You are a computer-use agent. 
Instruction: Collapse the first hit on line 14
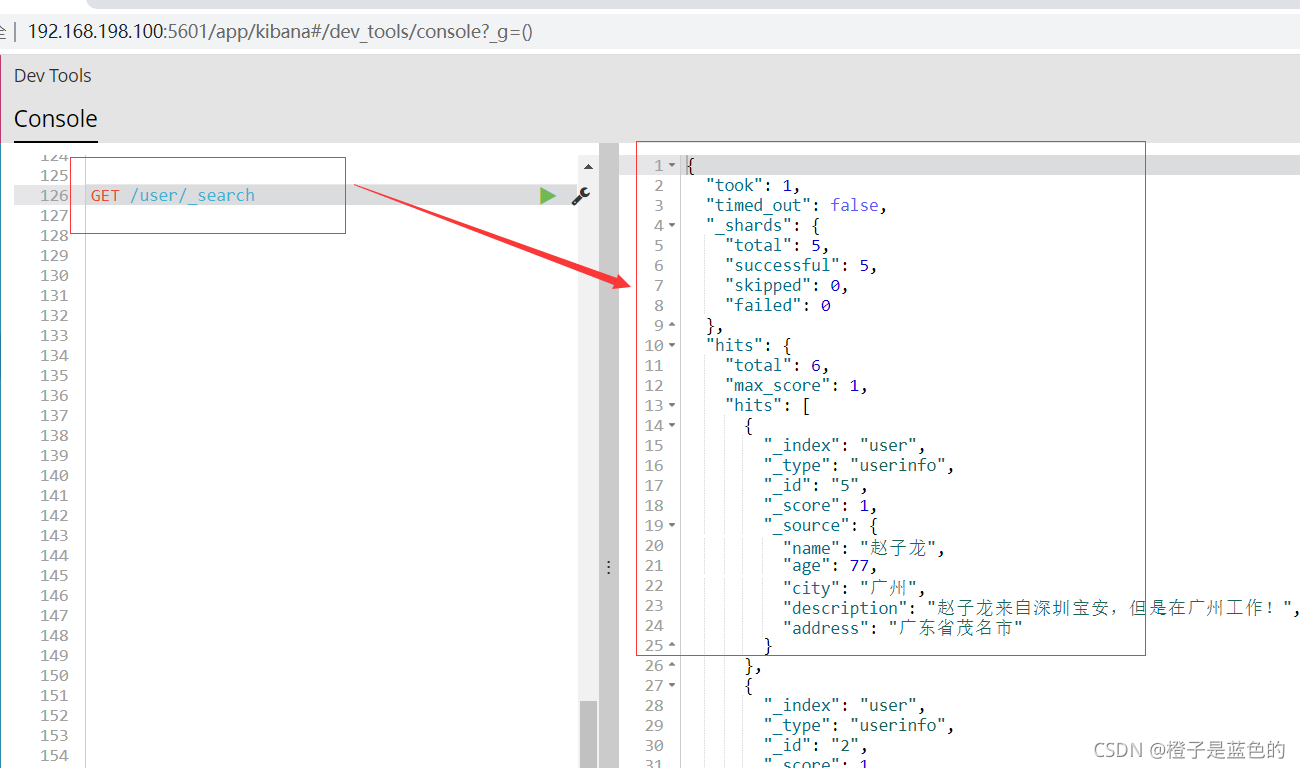point(672,425)
